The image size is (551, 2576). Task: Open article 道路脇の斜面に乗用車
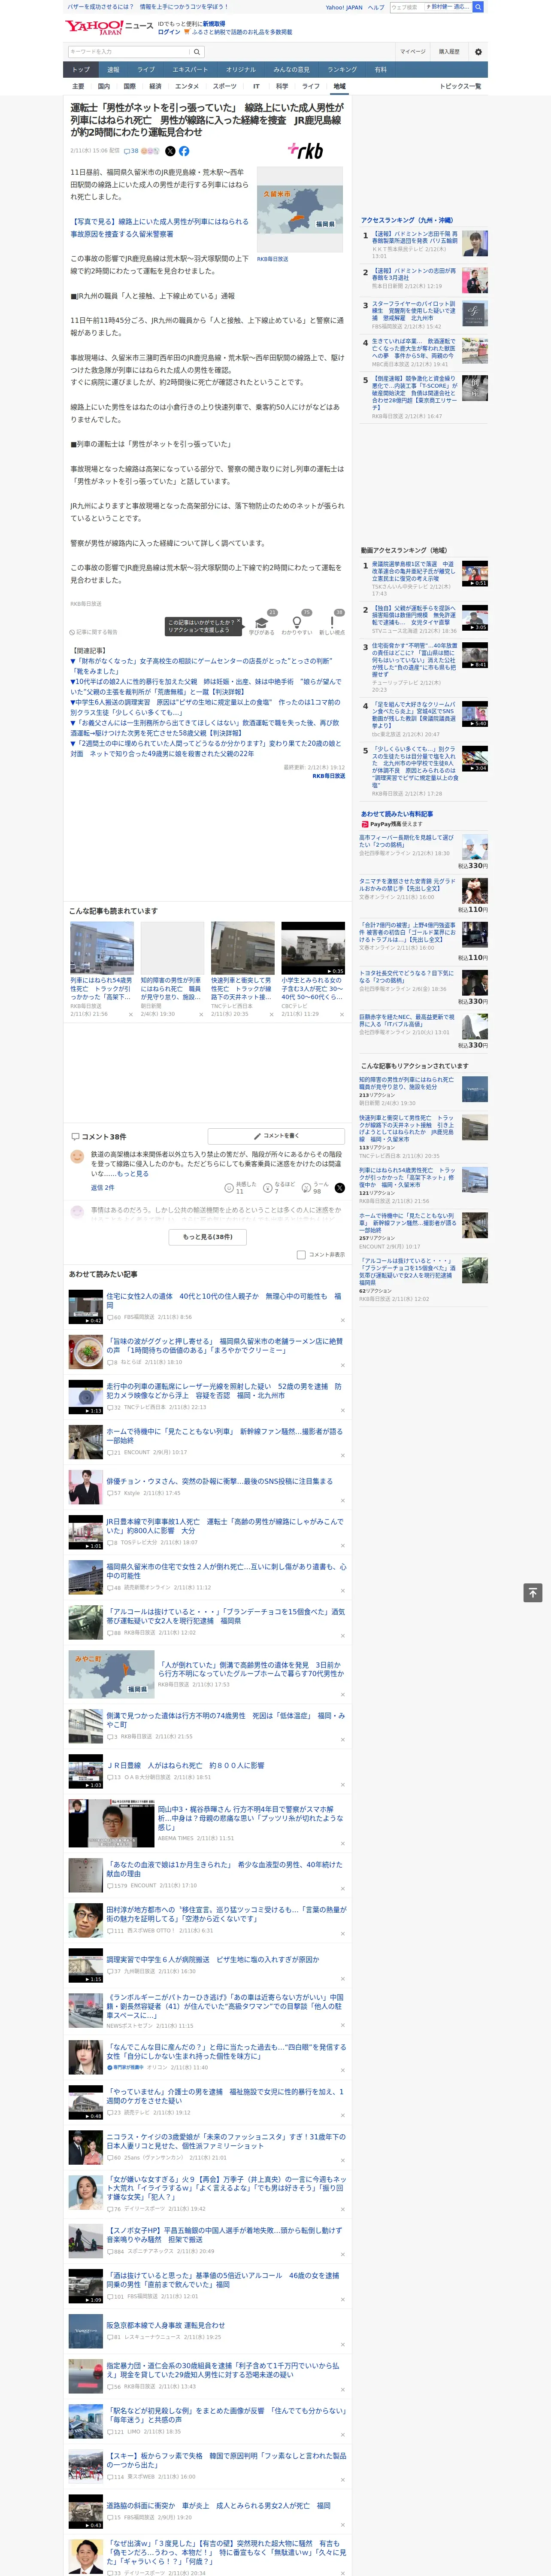(218, 2506)
